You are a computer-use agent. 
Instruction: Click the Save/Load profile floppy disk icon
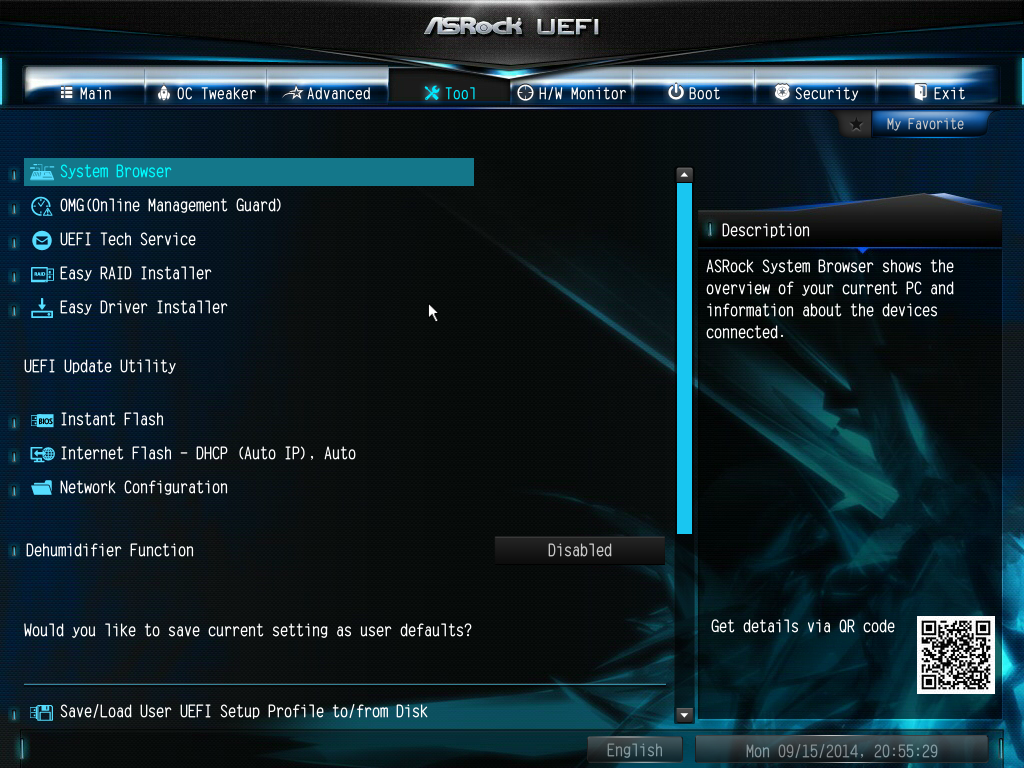click(42, 712)
